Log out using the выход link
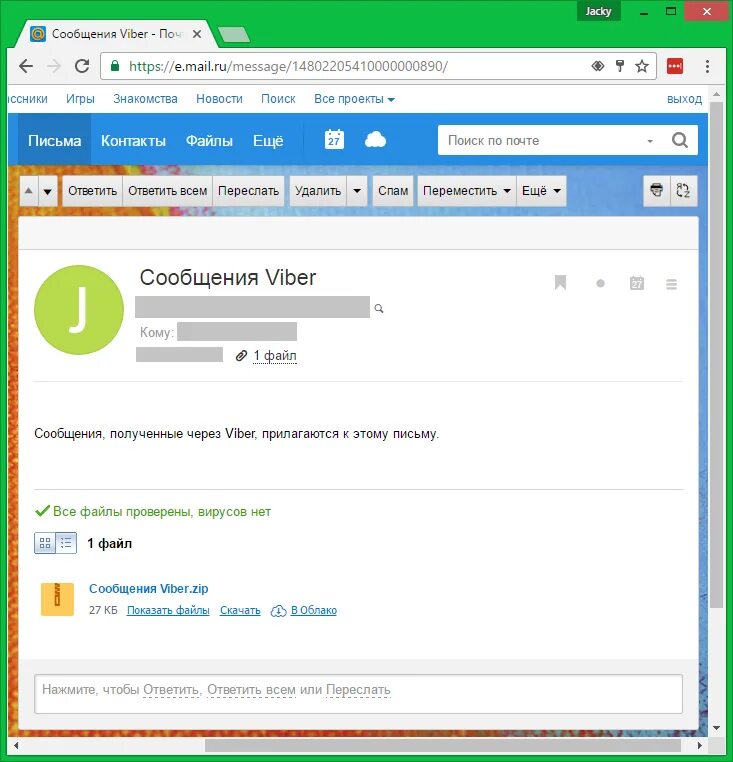 (x=684, y=99)
